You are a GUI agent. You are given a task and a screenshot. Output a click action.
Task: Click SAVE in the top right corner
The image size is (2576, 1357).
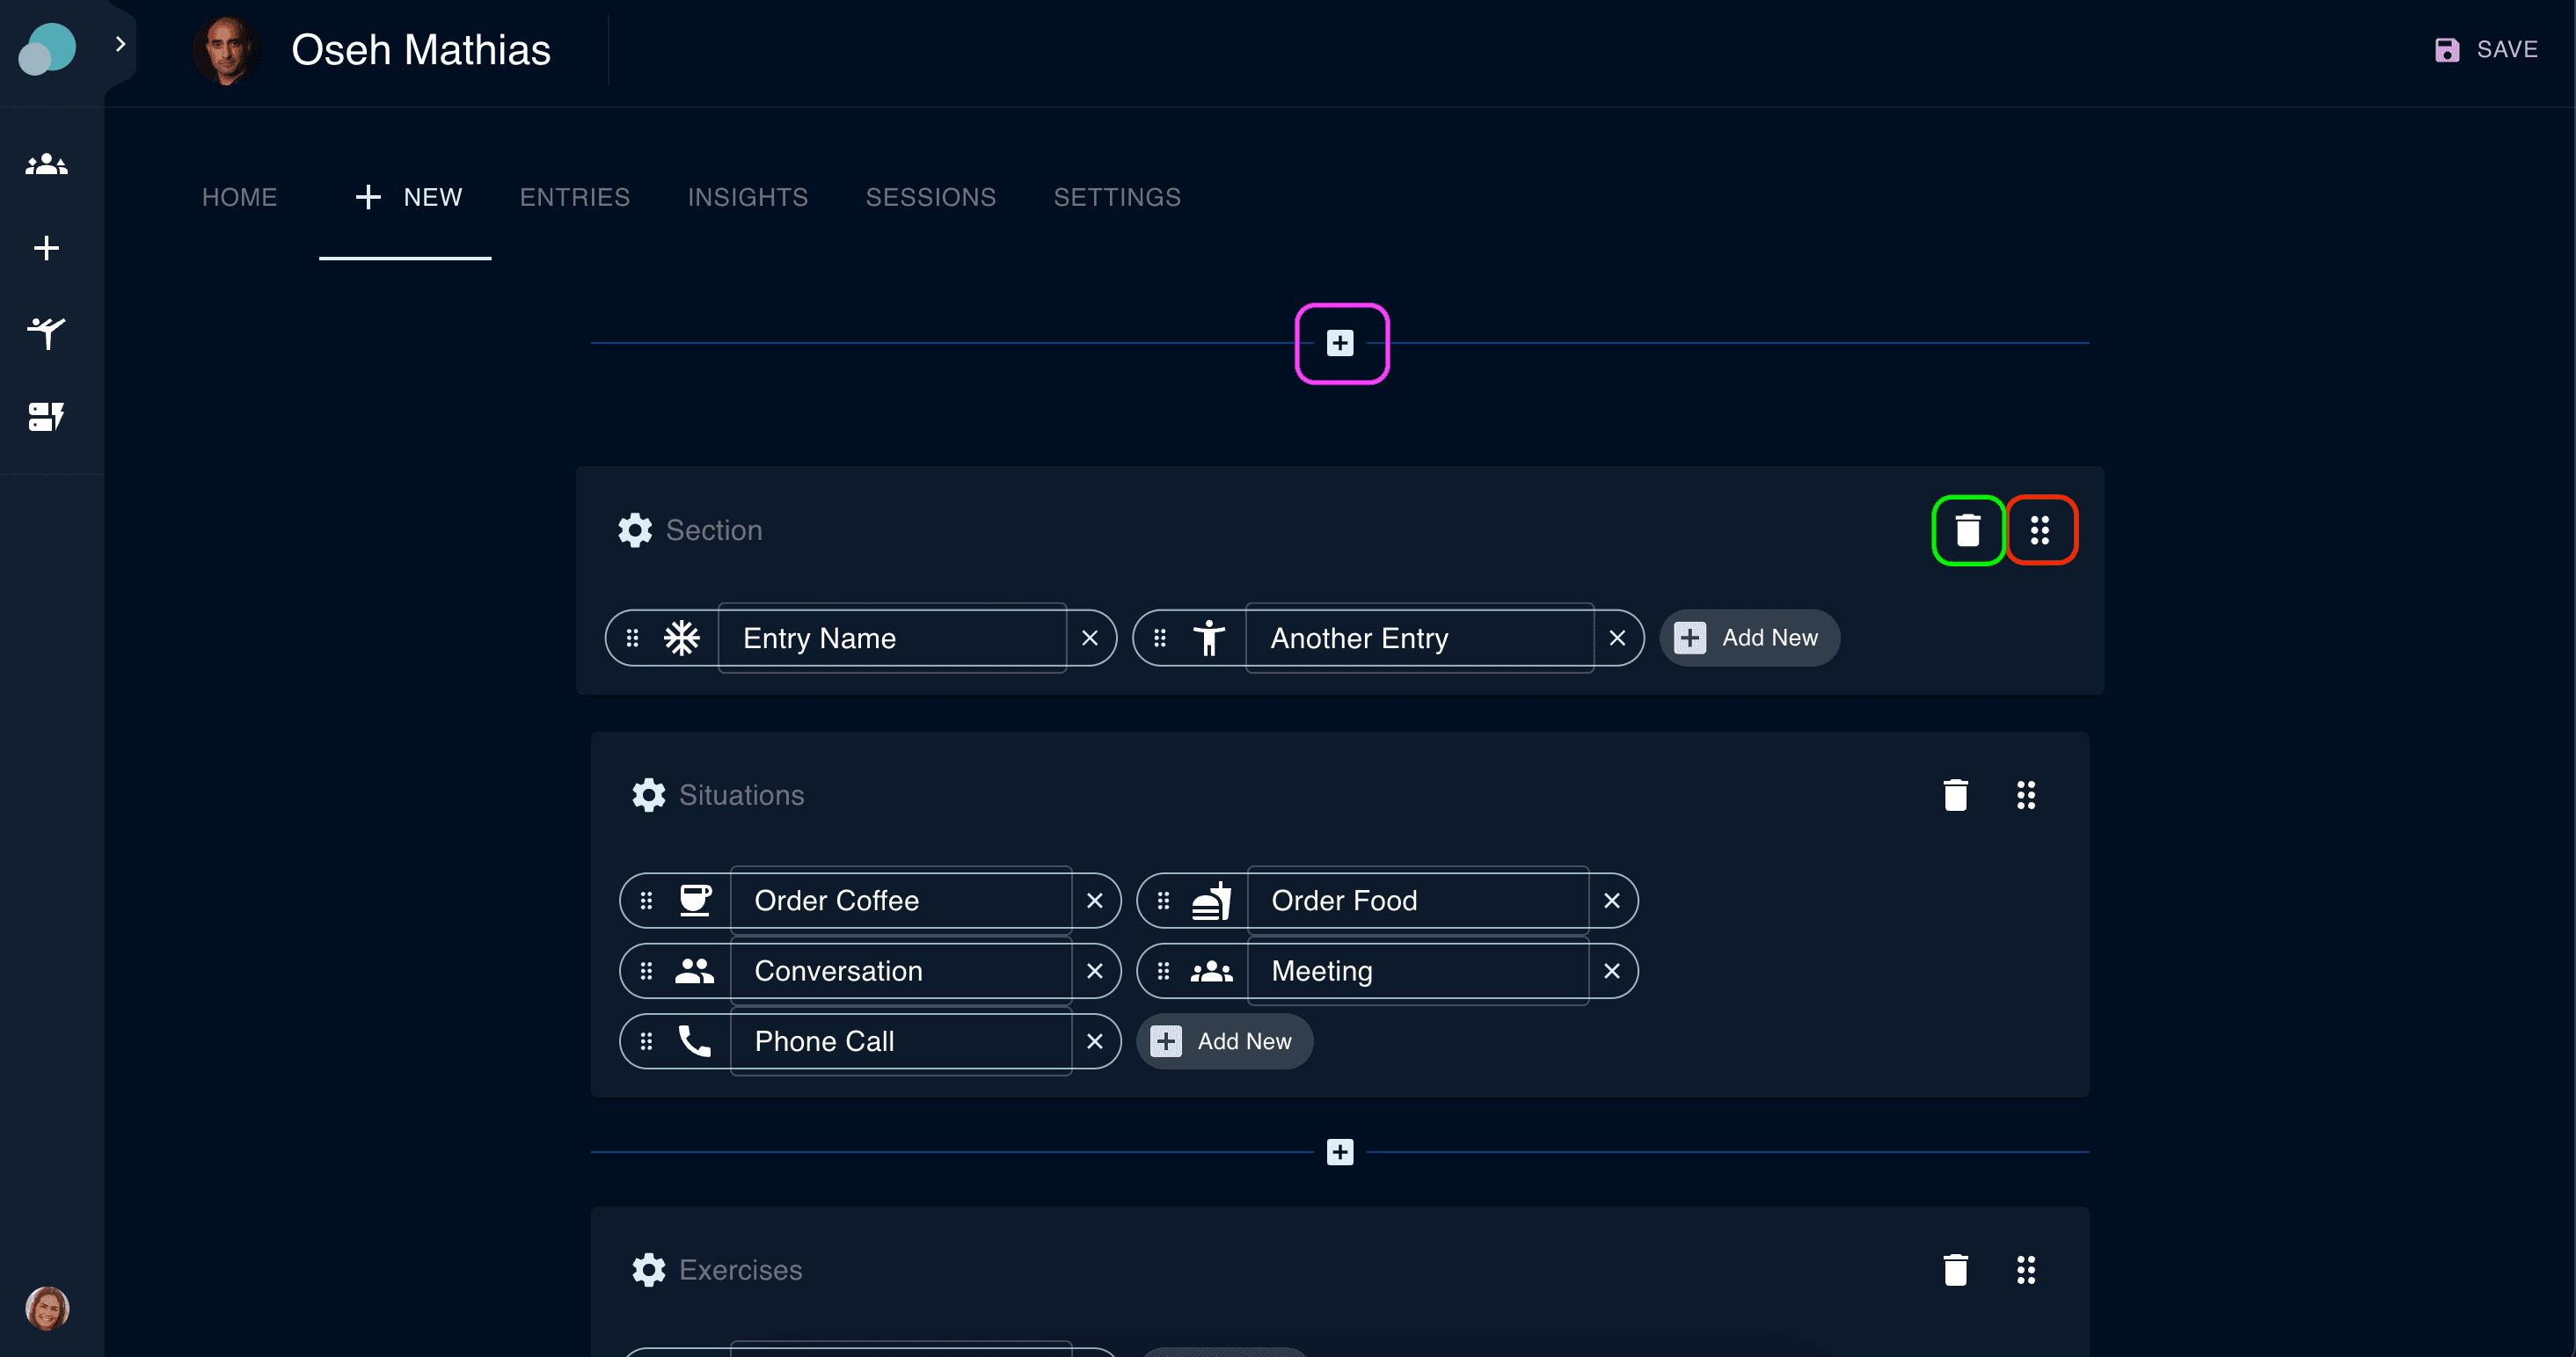[2487, 49]
